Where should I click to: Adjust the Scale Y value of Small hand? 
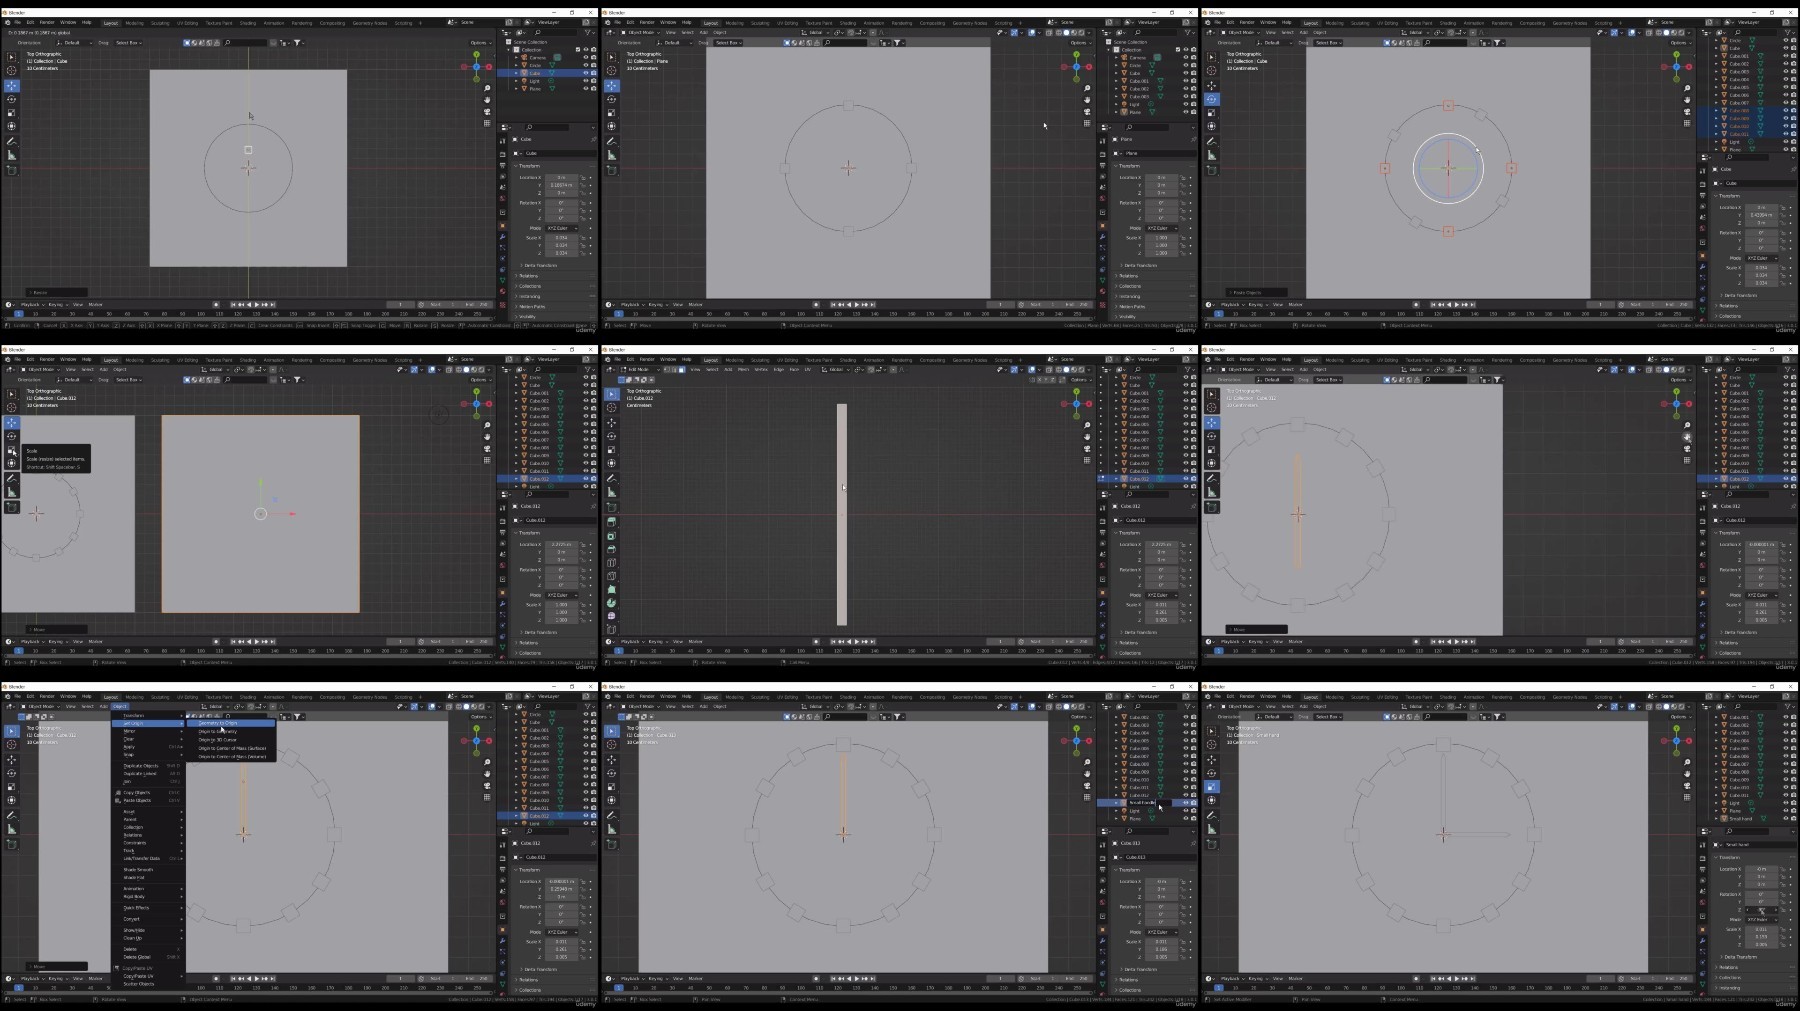click(x=1762, y=937)
